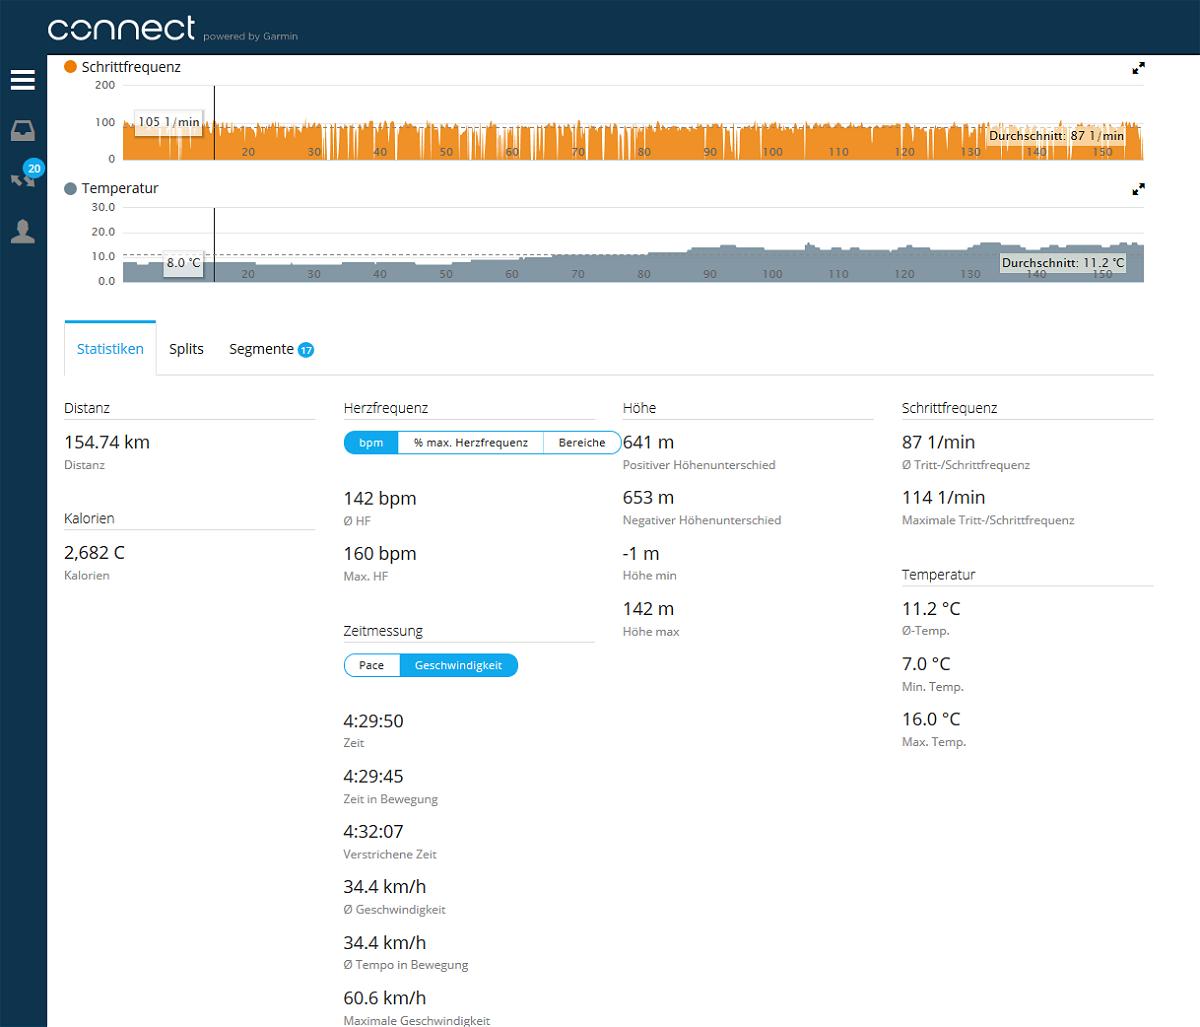This screenshot has width=1200, height=1027.
Task: Switch heart rate view to Bereiche
Action: (581, 443)
